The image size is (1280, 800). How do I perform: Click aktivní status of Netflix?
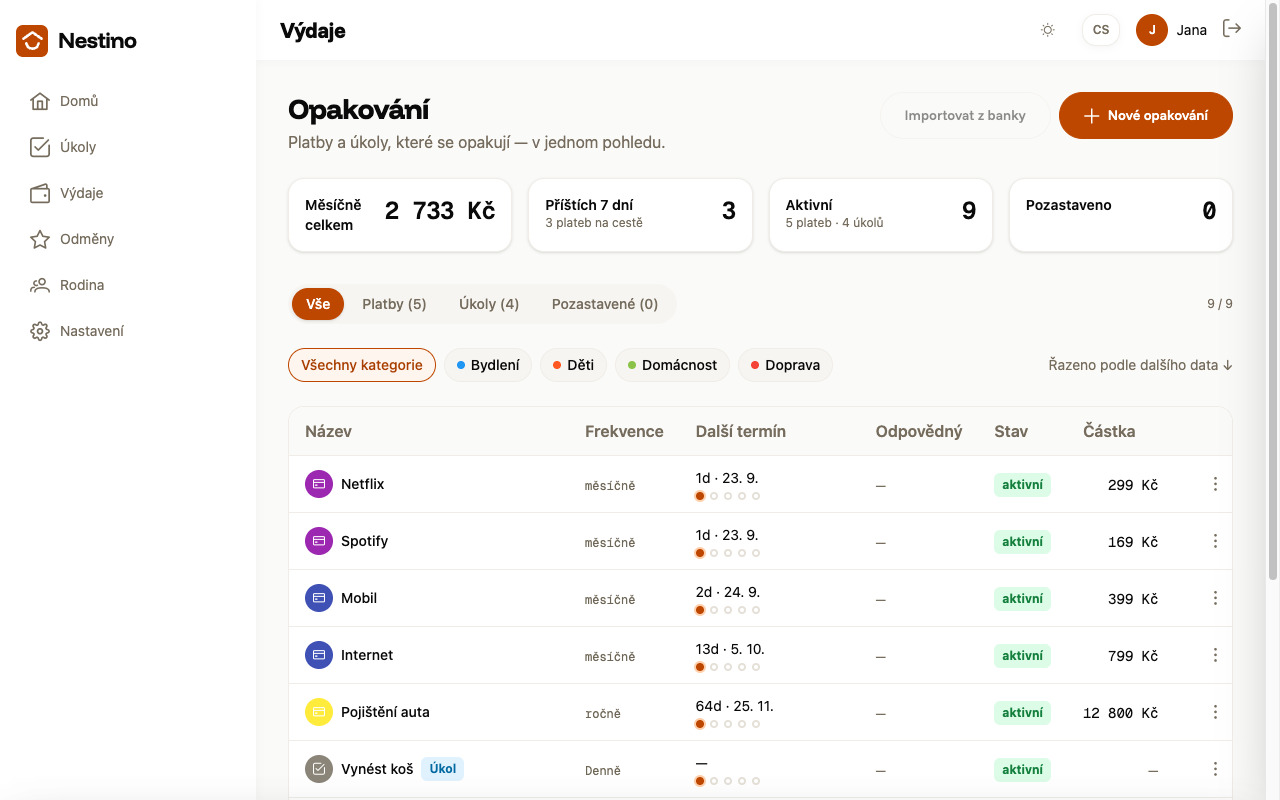pyautogui.click(x=1022, y=485)
